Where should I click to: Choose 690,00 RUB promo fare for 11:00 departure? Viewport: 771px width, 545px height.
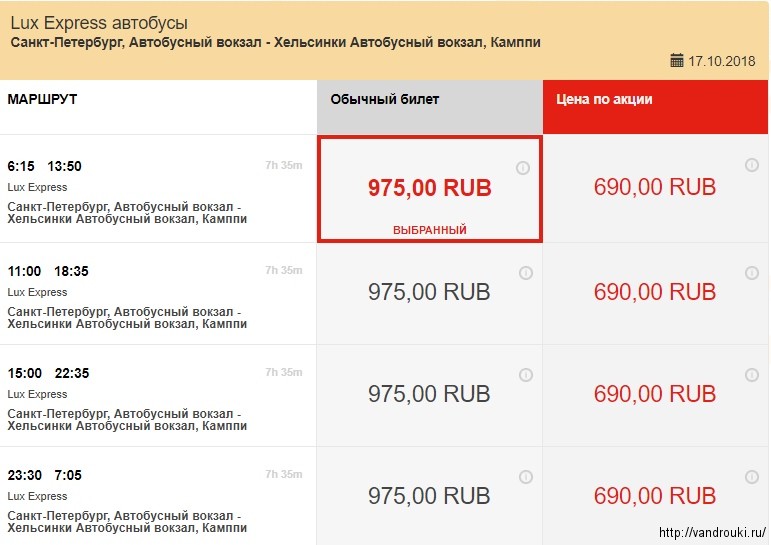click(x=655, y=292)
